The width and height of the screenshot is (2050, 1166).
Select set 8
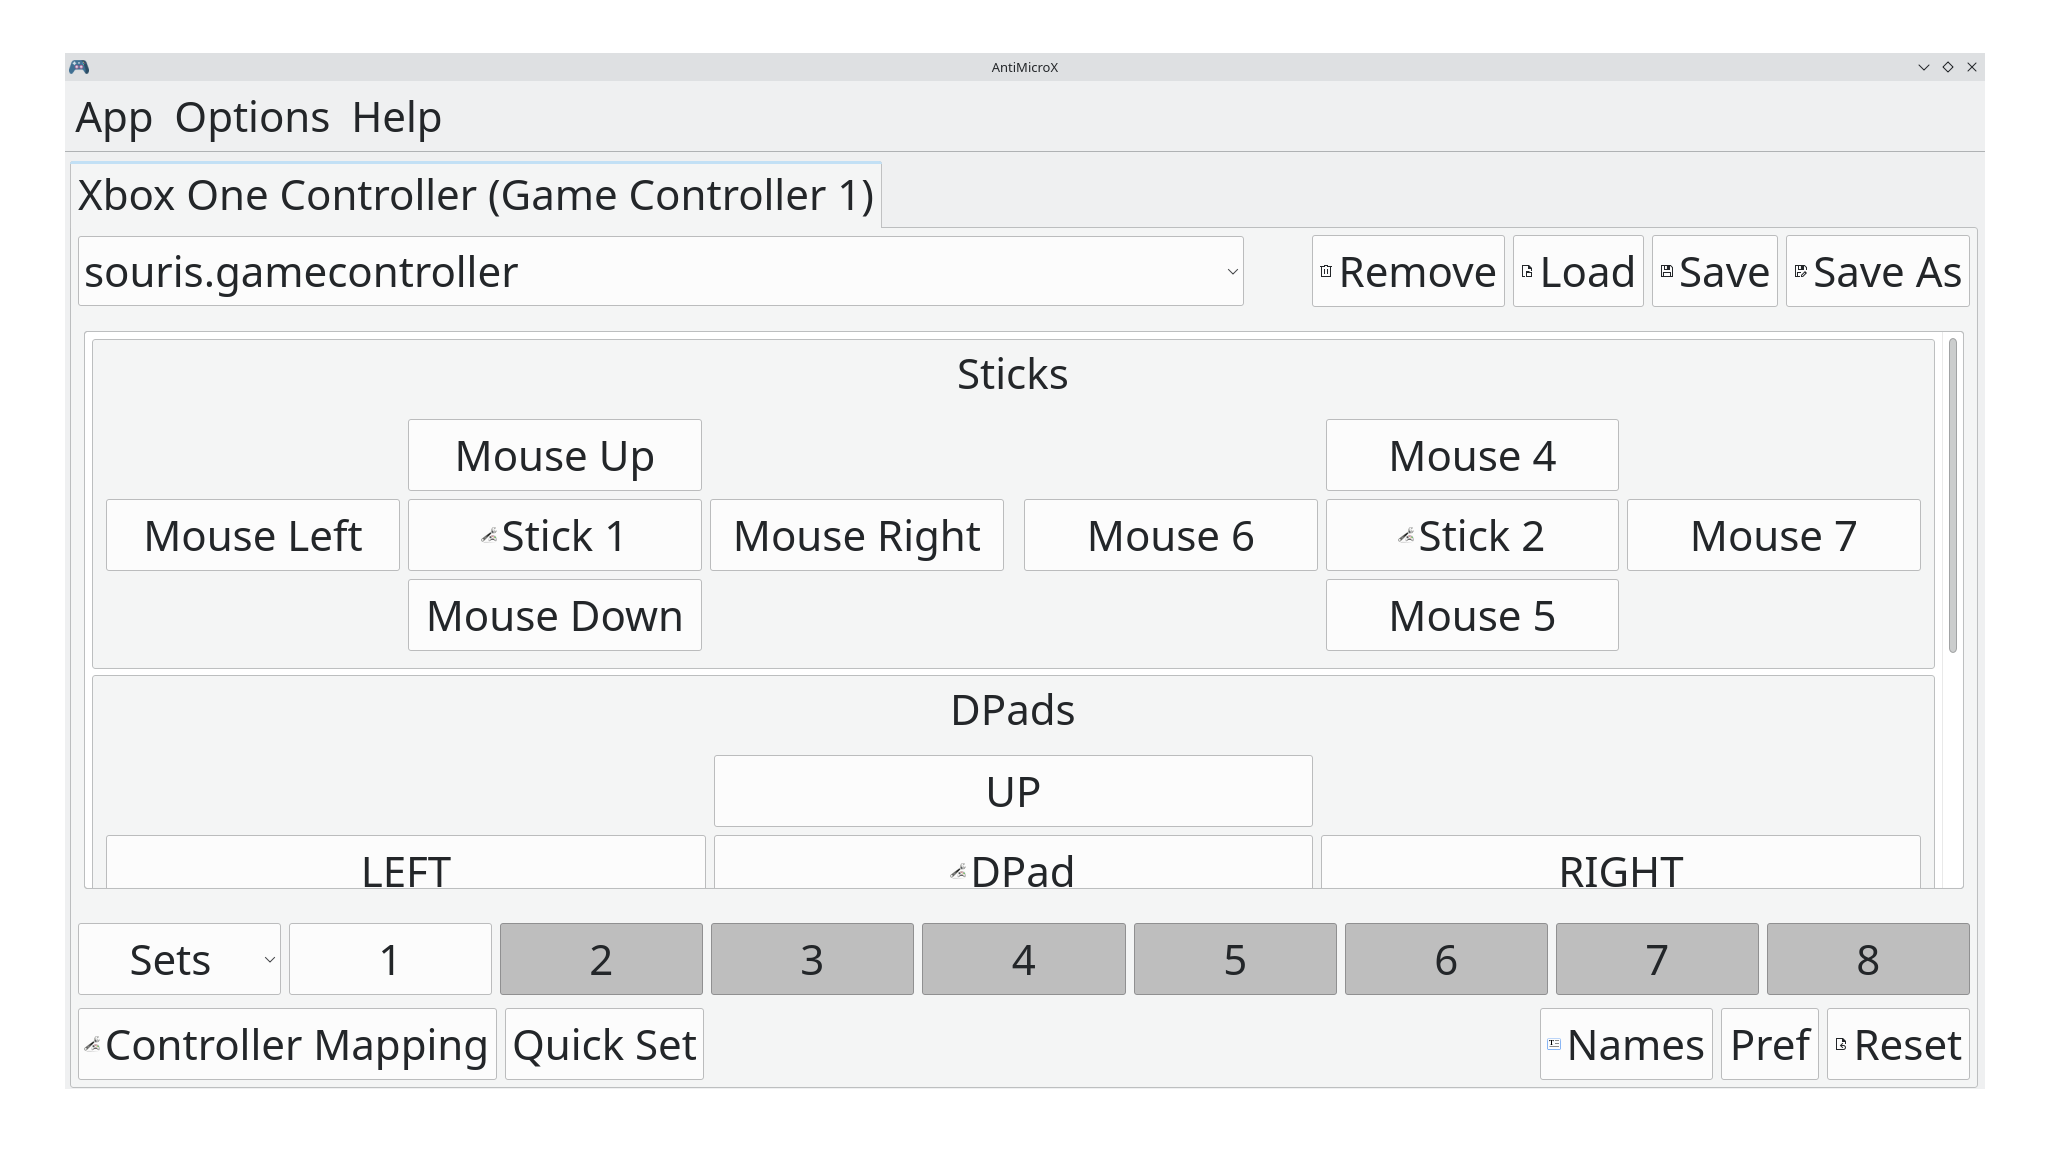tap(1868, 959)
